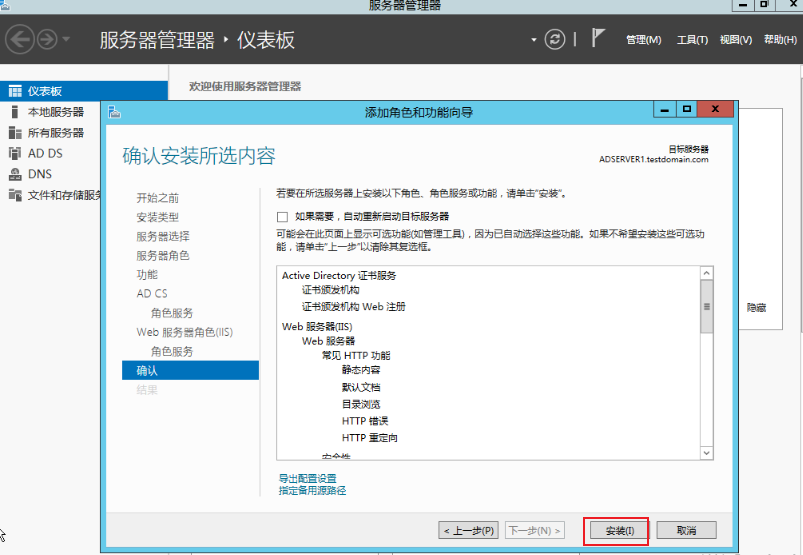Select AD DS label in sidebar
This screenshot has height=555, width=803.
(x=45, y=153)
